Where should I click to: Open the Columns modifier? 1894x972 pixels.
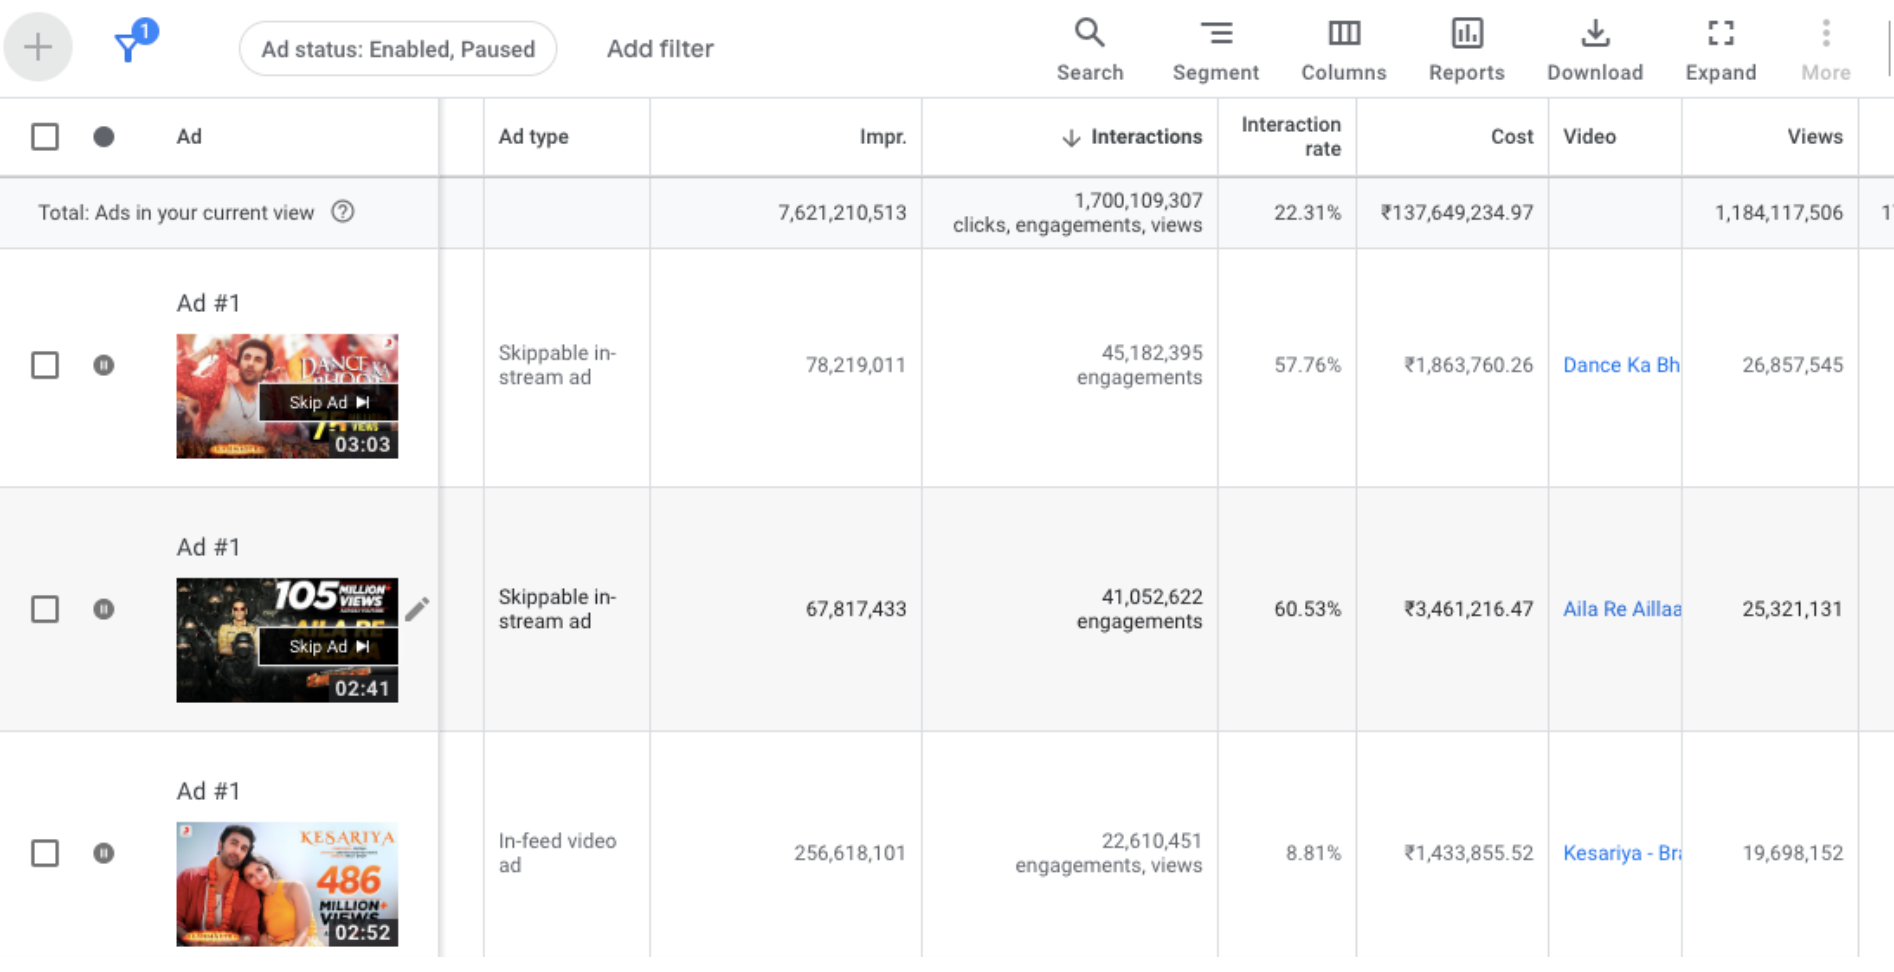pyautogui.click(x=1343, y=48)
